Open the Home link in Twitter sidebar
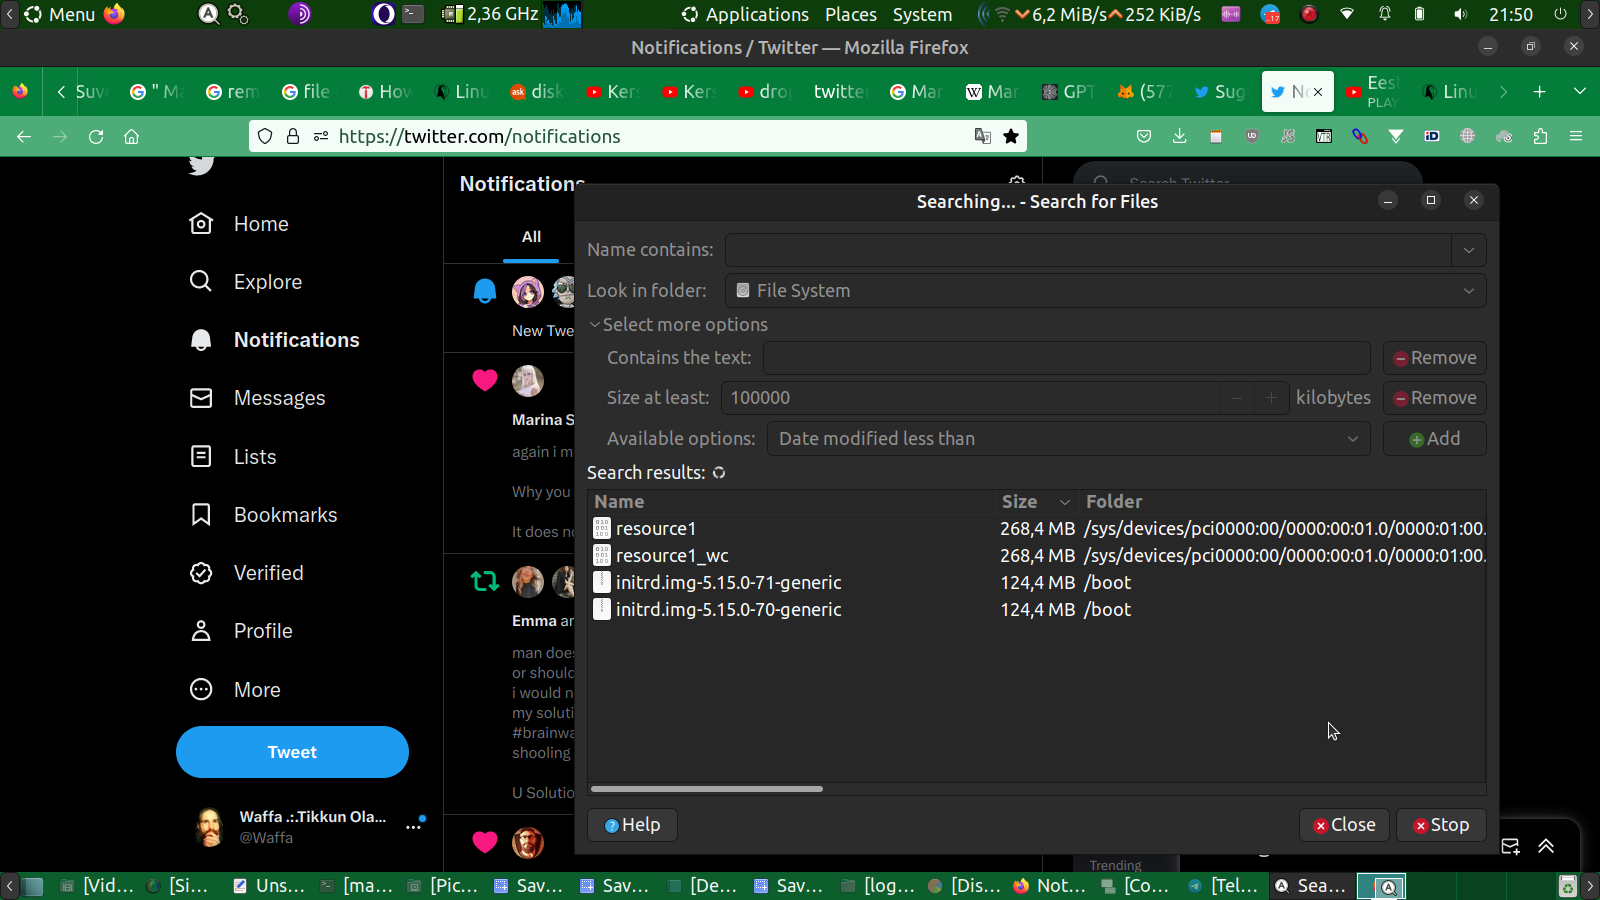The image size is (1600, 900). pos(239,224)
